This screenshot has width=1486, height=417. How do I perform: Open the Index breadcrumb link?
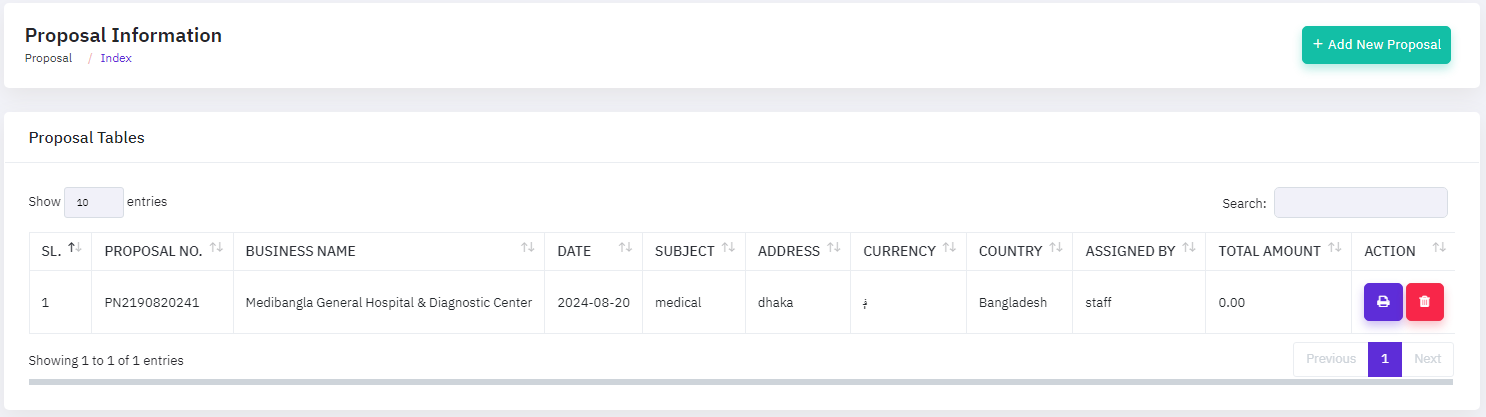pos(116,58)
